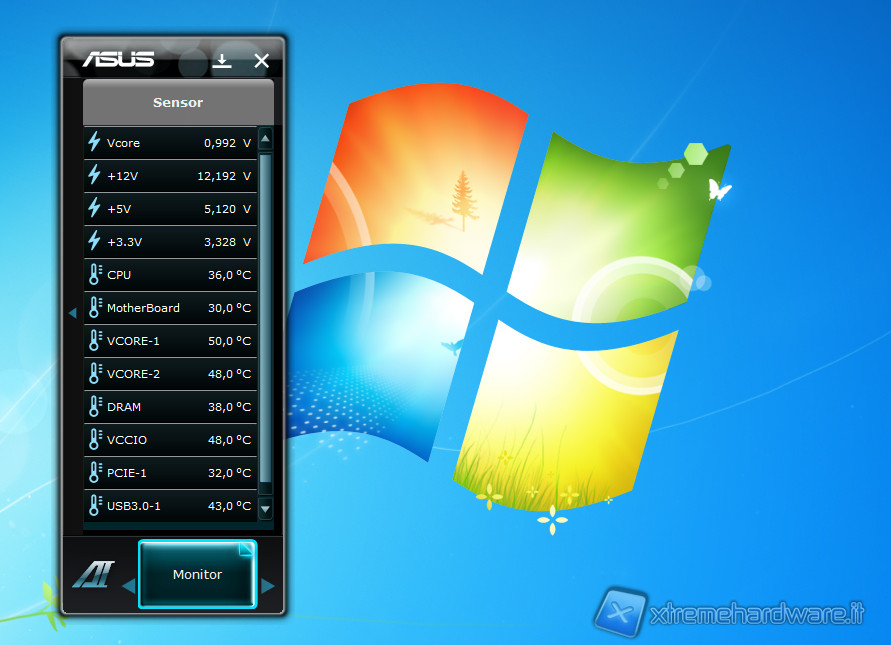This screenshot has width=891, height=645.
Task: Click the thermometer icon next to USB3.0-1
Action: (95, 505)
